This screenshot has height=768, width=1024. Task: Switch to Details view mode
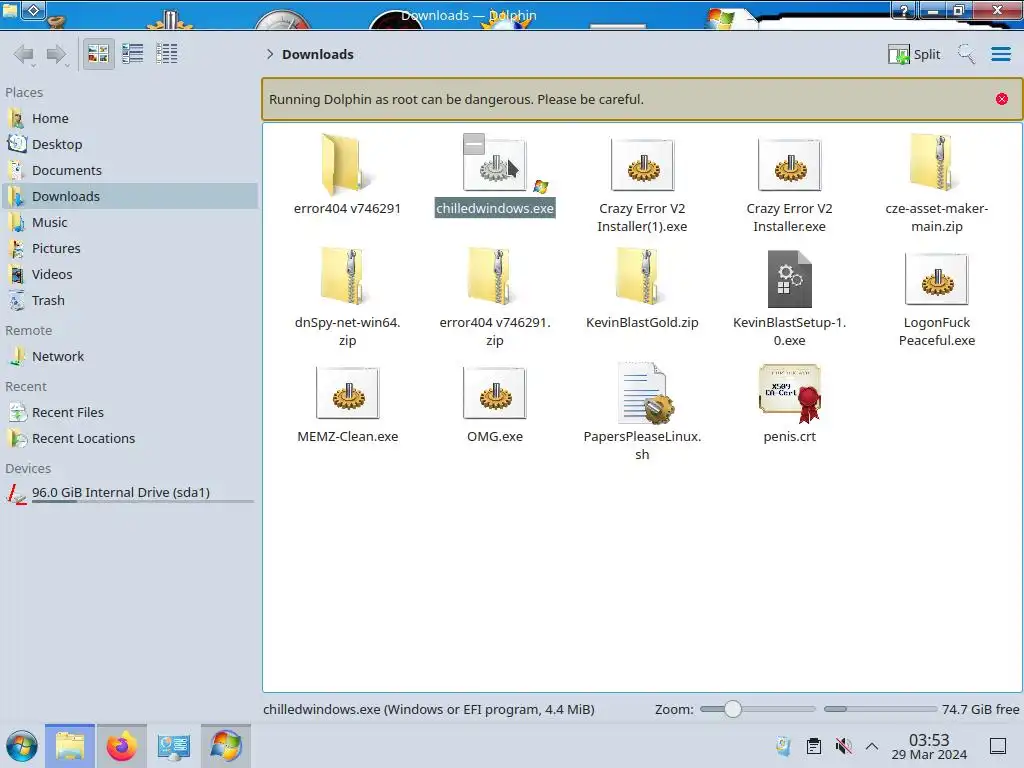coord(167,54)
